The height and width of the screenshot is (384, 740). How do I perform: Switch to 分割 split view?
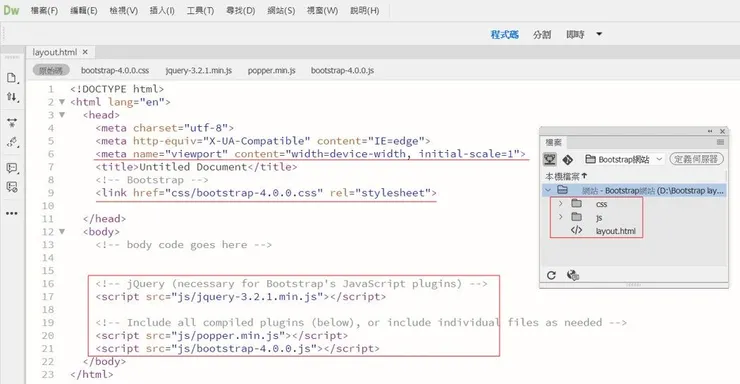coord(542,34)
